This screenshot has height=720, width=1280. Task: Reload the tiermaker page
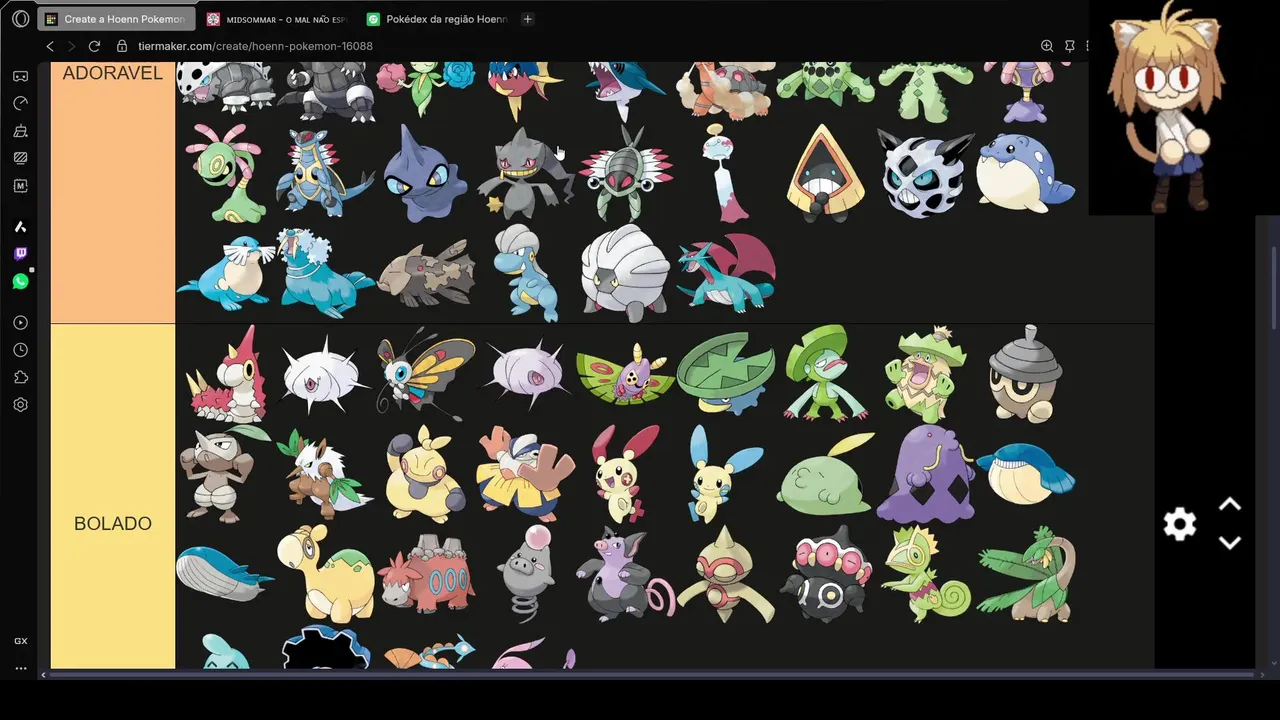[94, 46]
